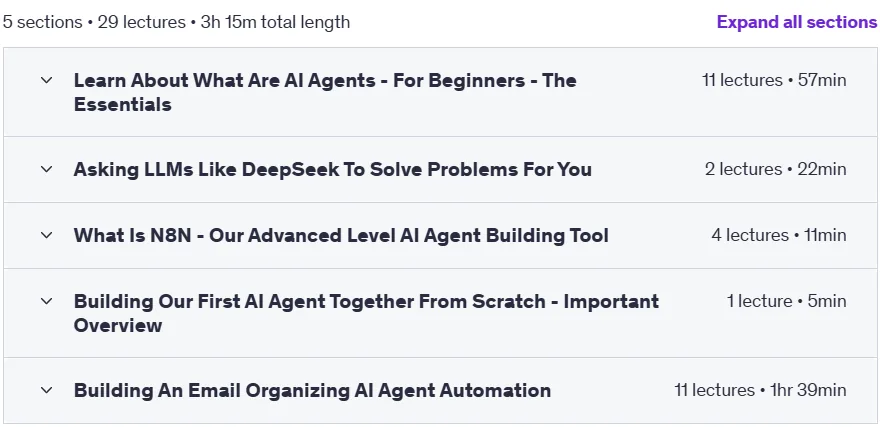Click chevron beside 'What Is N8N' section
Screen dimensions: 880x427
[x=47, y=235]
